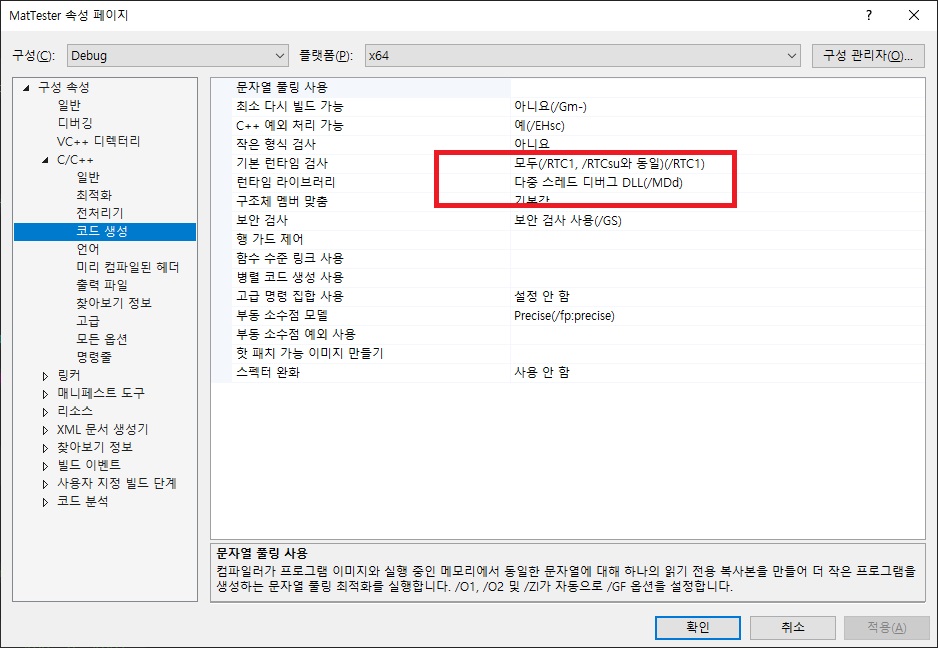Click the help question mark button
The height and width of the screenshot is (648, 938).
[x=869, y=15]
